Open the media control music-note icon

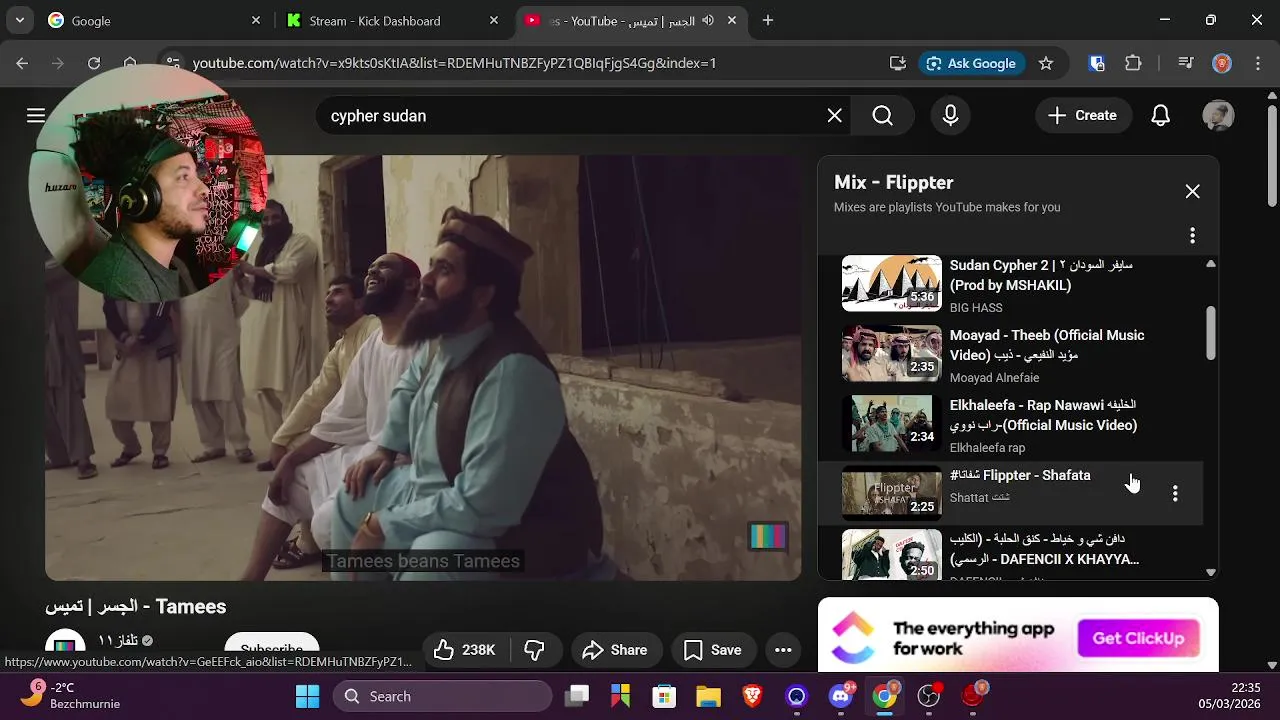[1186, 63]
